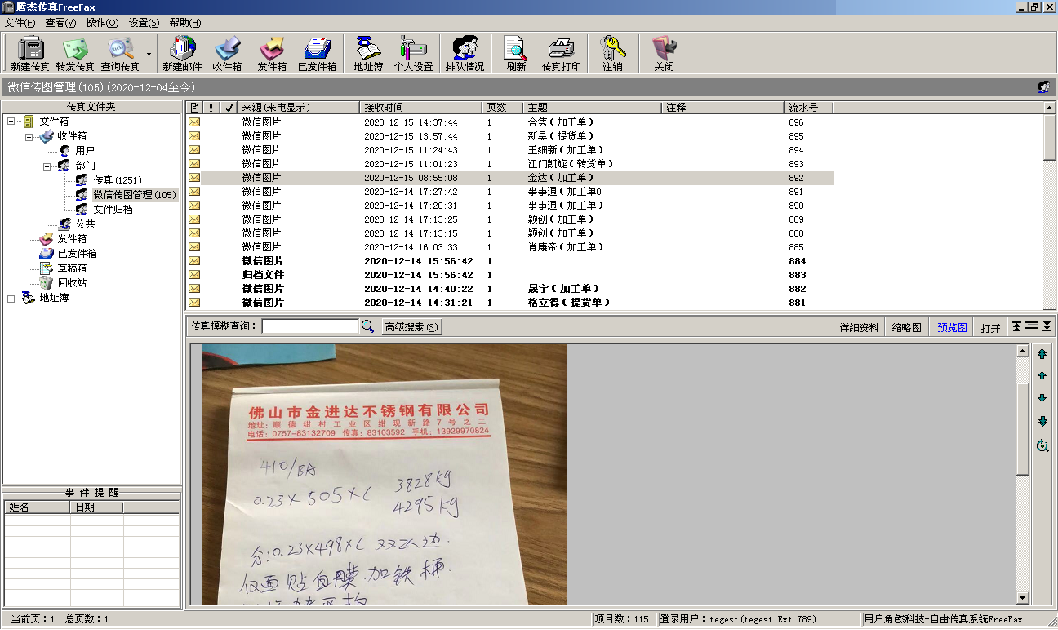Click preview pane scrollbar down arrow
1058x630 pixels.
(1022, 598)
